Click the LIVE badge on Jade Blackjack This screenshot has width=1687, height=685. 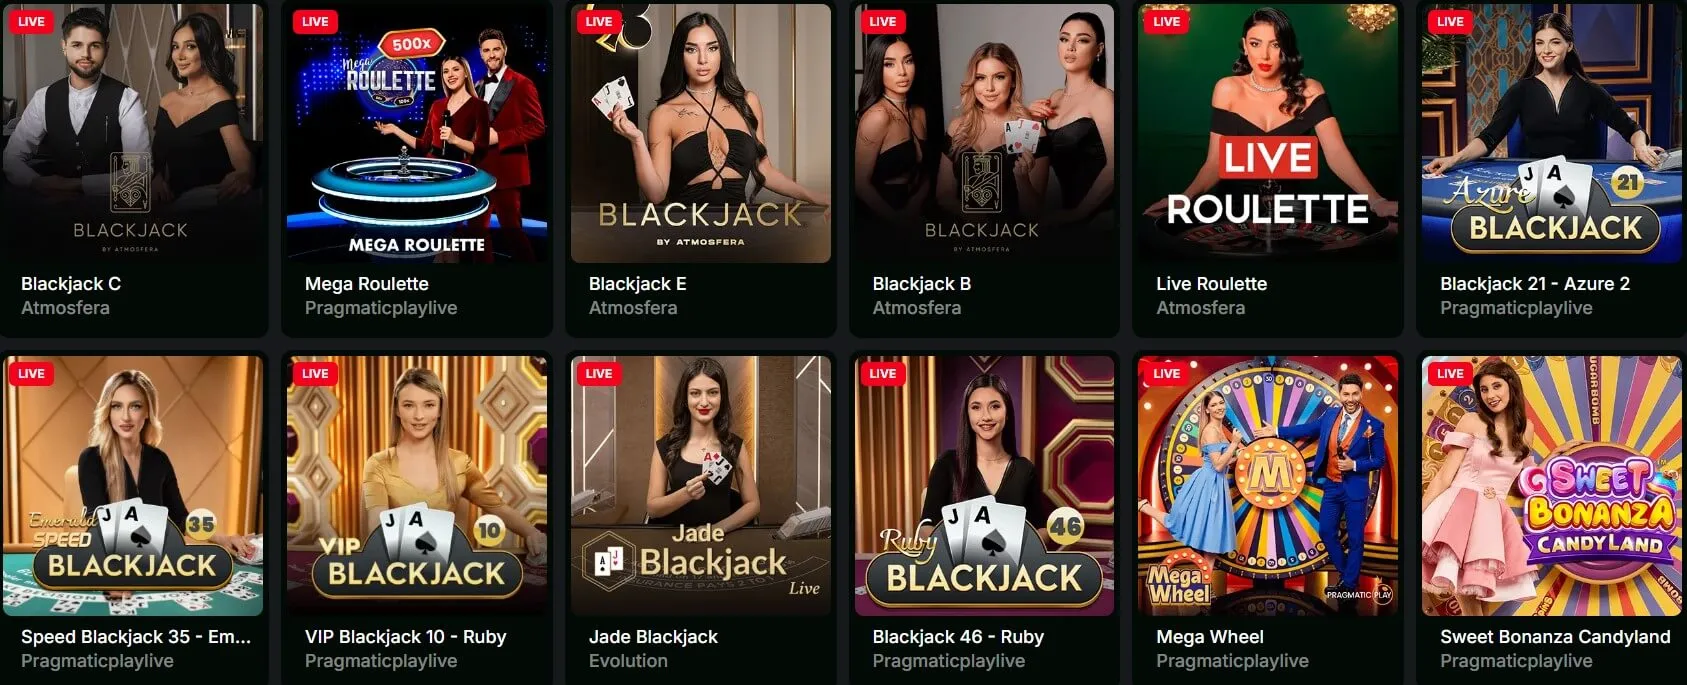(599, 373)
